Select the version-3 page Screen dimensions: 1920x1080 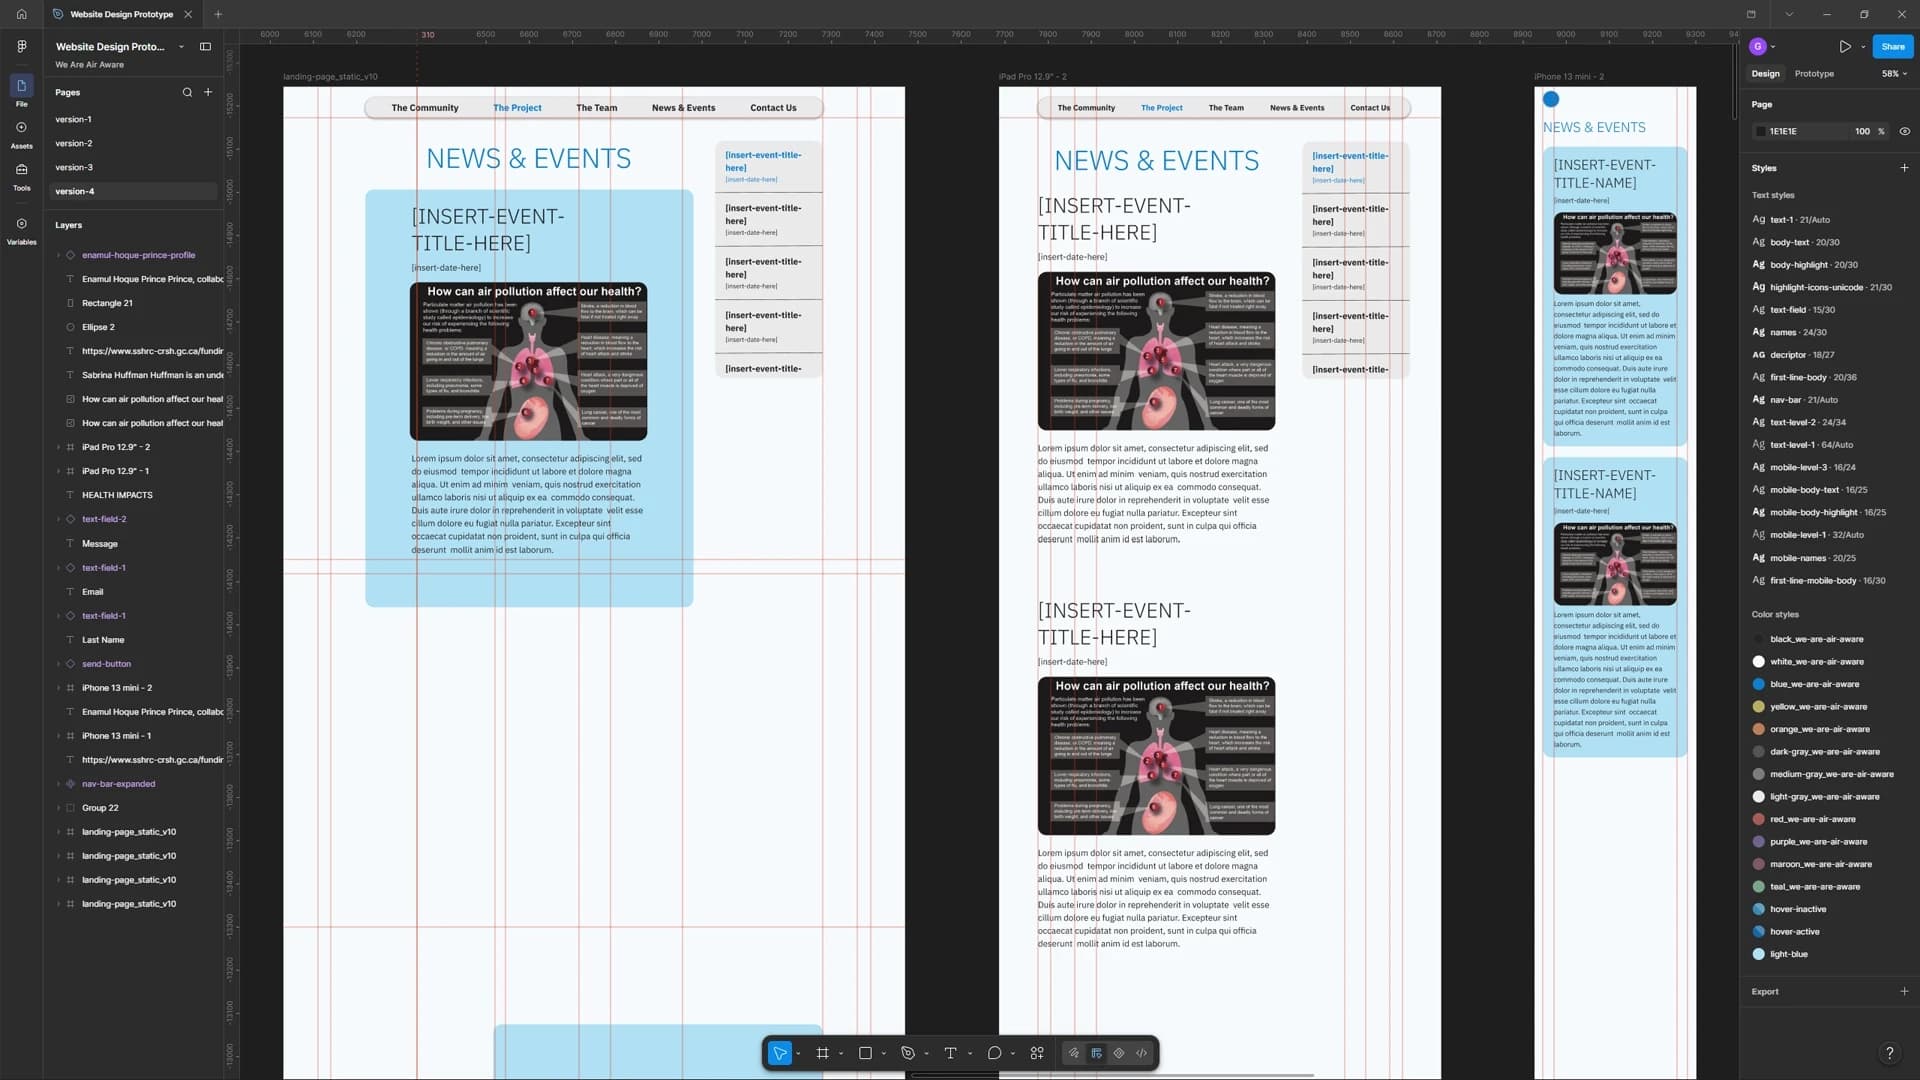tap(133, 167)
